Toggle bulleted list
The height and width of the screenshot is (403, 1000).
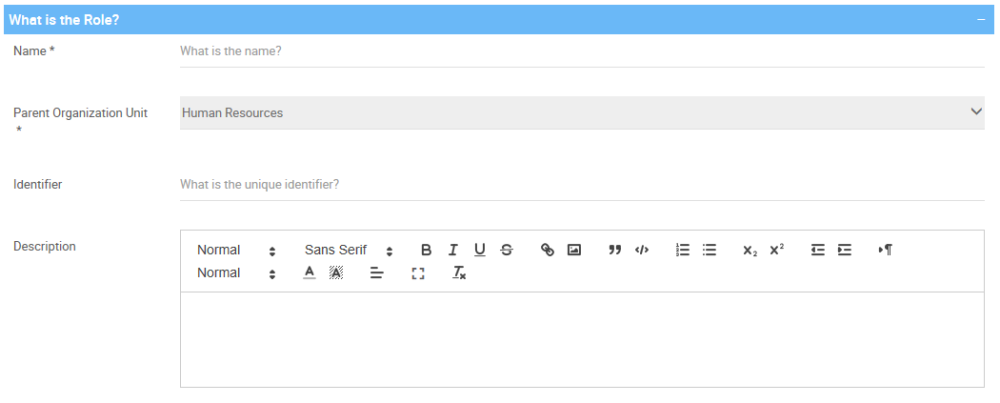(x=709, y=250)
